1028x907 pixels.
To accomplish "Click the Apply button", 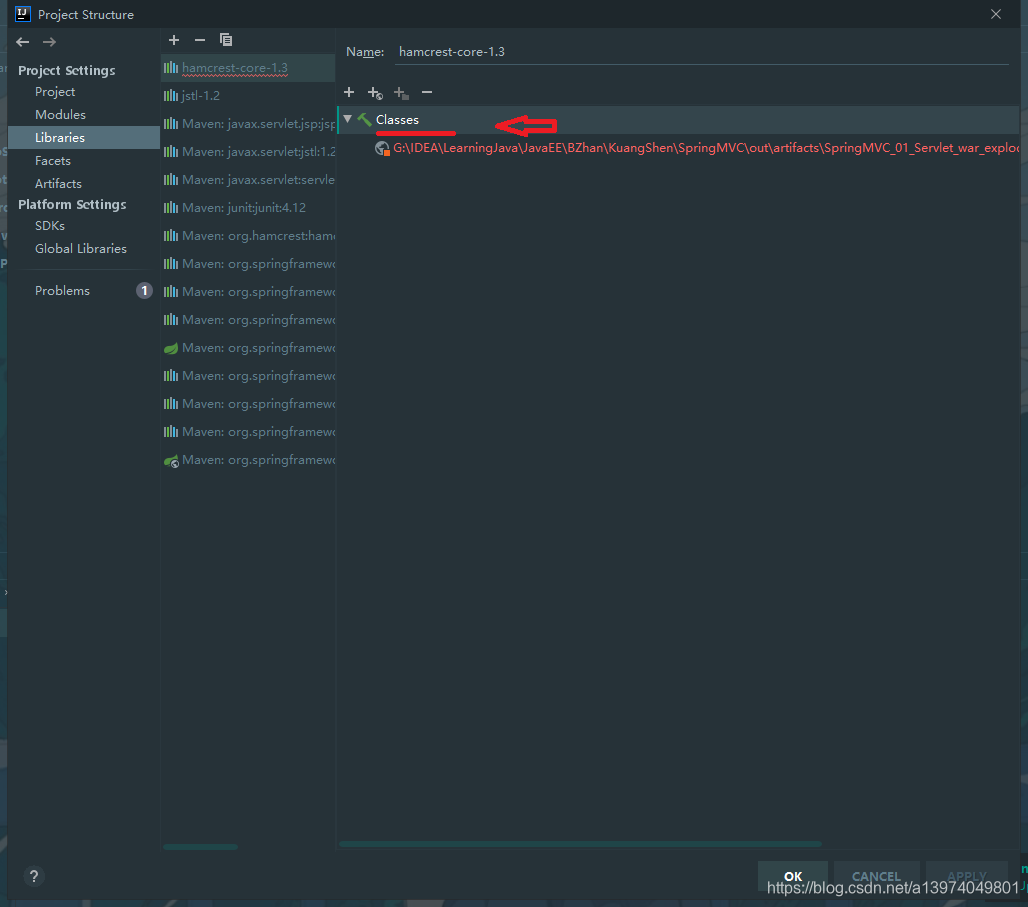I will click(966, 876).
